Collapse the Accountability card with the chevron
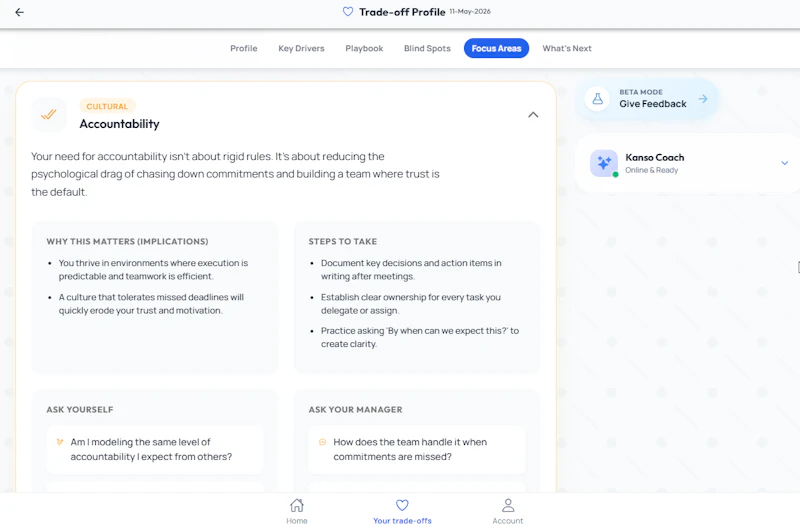The height and width of the screenshot is (527, 800). (533, 115)
